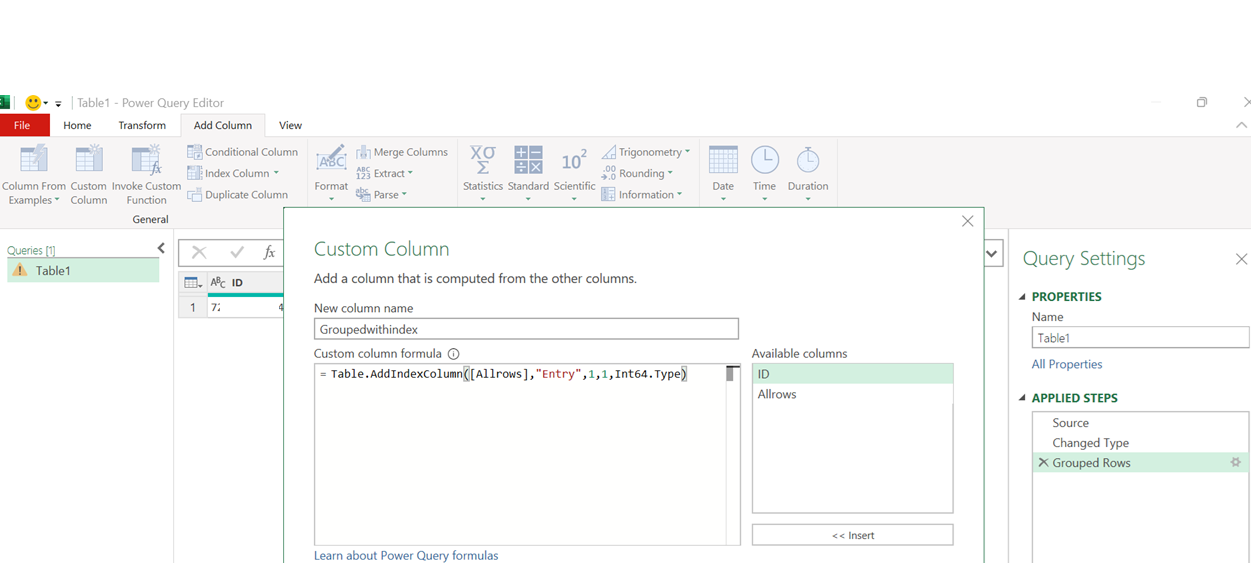Open Standard number operations
The height and width of the screenshot is (563, 1251).
528,174
